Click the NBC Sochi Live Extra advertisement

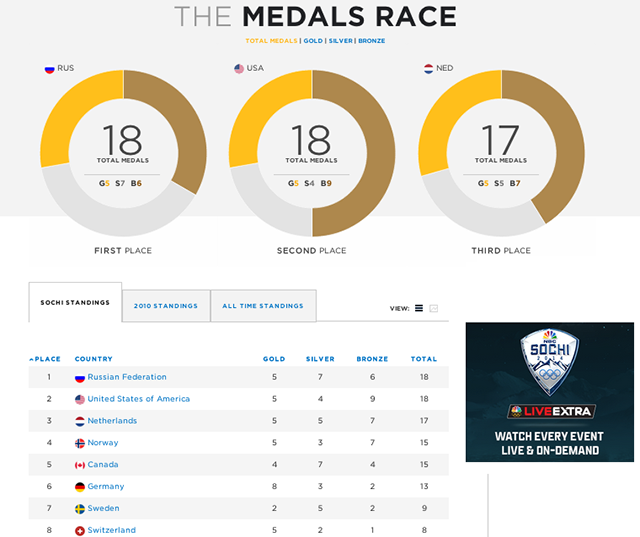(549, 392)
